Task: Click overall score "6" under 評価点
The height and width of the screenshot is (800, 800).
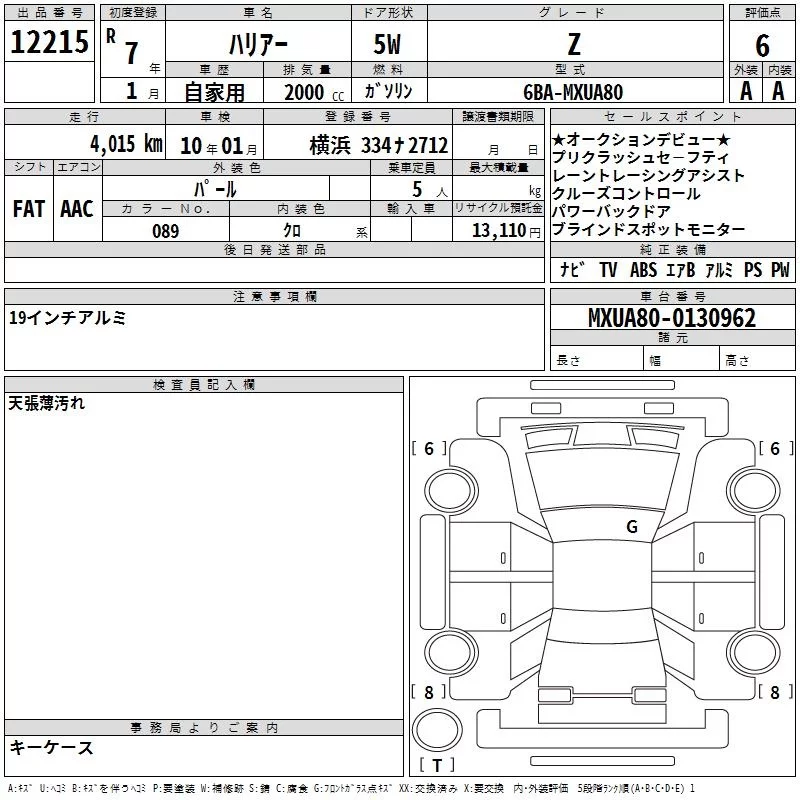Action: [x=762, y=45]
